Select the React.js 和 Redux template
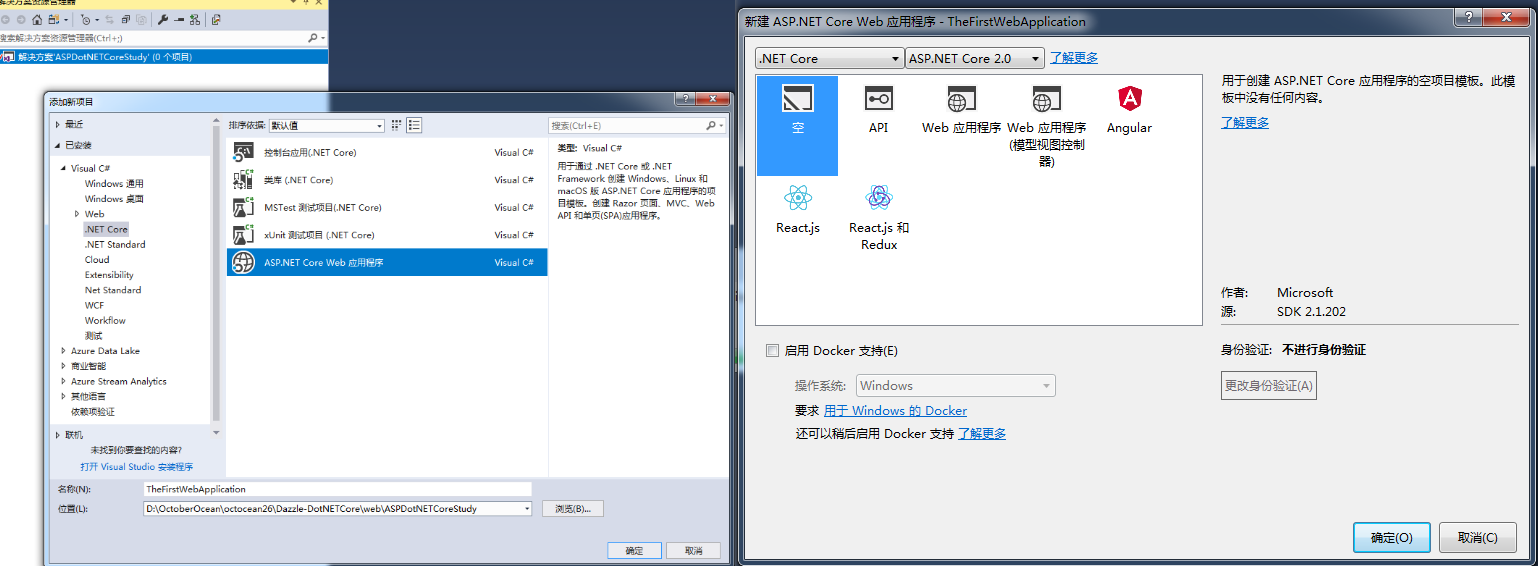Image resolution: width=1538 pixels, height=566 pixels. pos(879,217)
